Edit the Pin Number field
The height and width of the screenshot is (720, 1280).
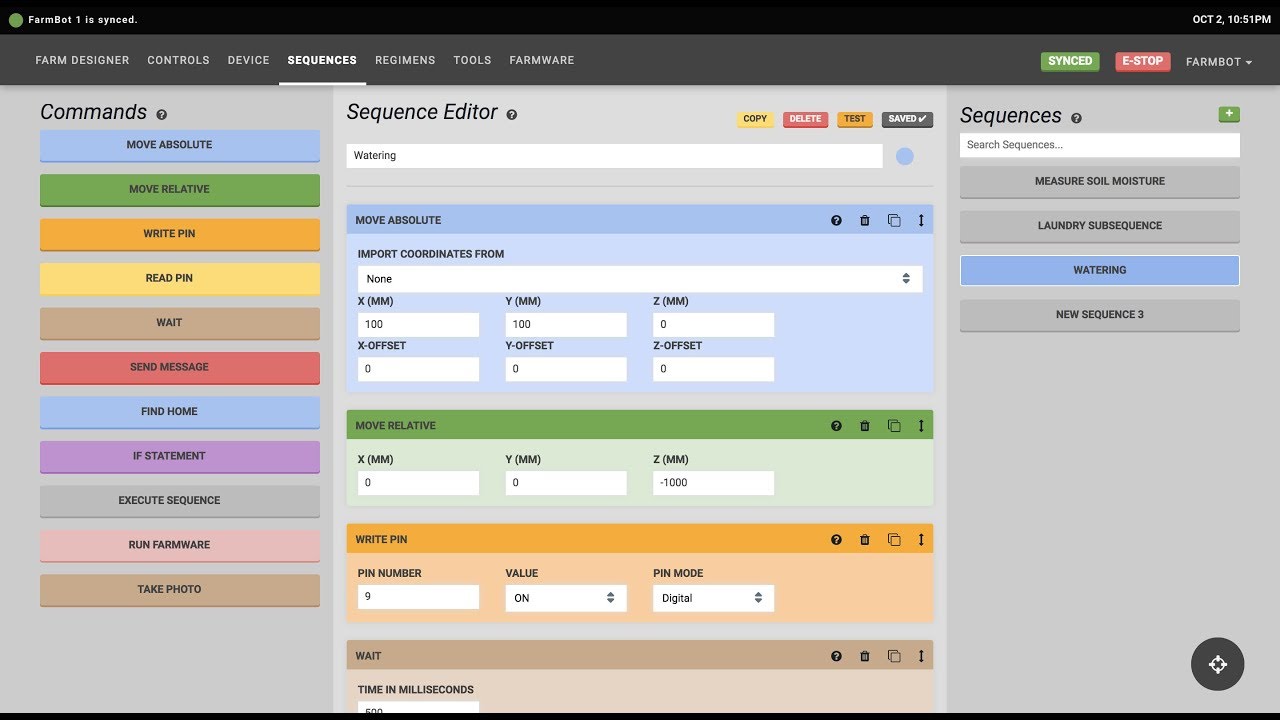(418, 597)
